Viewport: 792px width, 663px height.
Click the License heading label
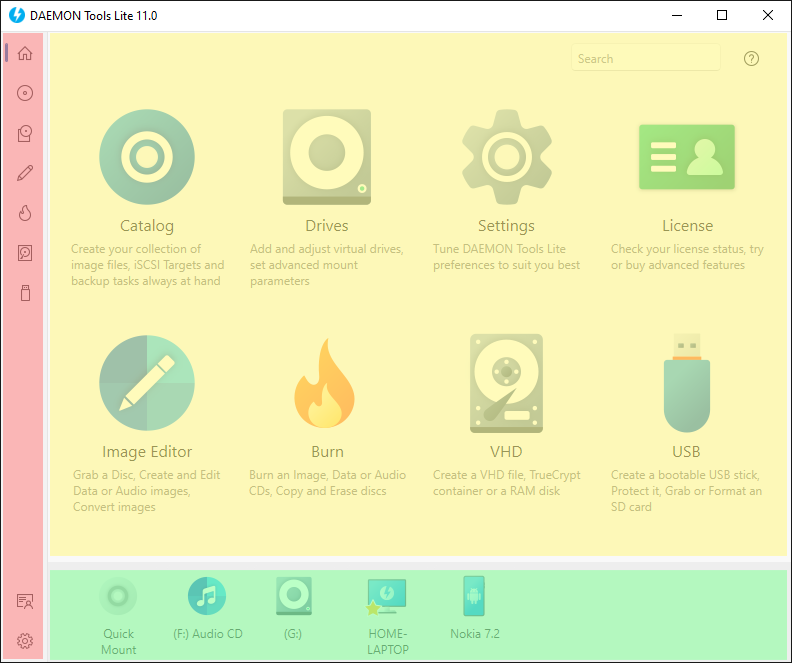point(687,226)
